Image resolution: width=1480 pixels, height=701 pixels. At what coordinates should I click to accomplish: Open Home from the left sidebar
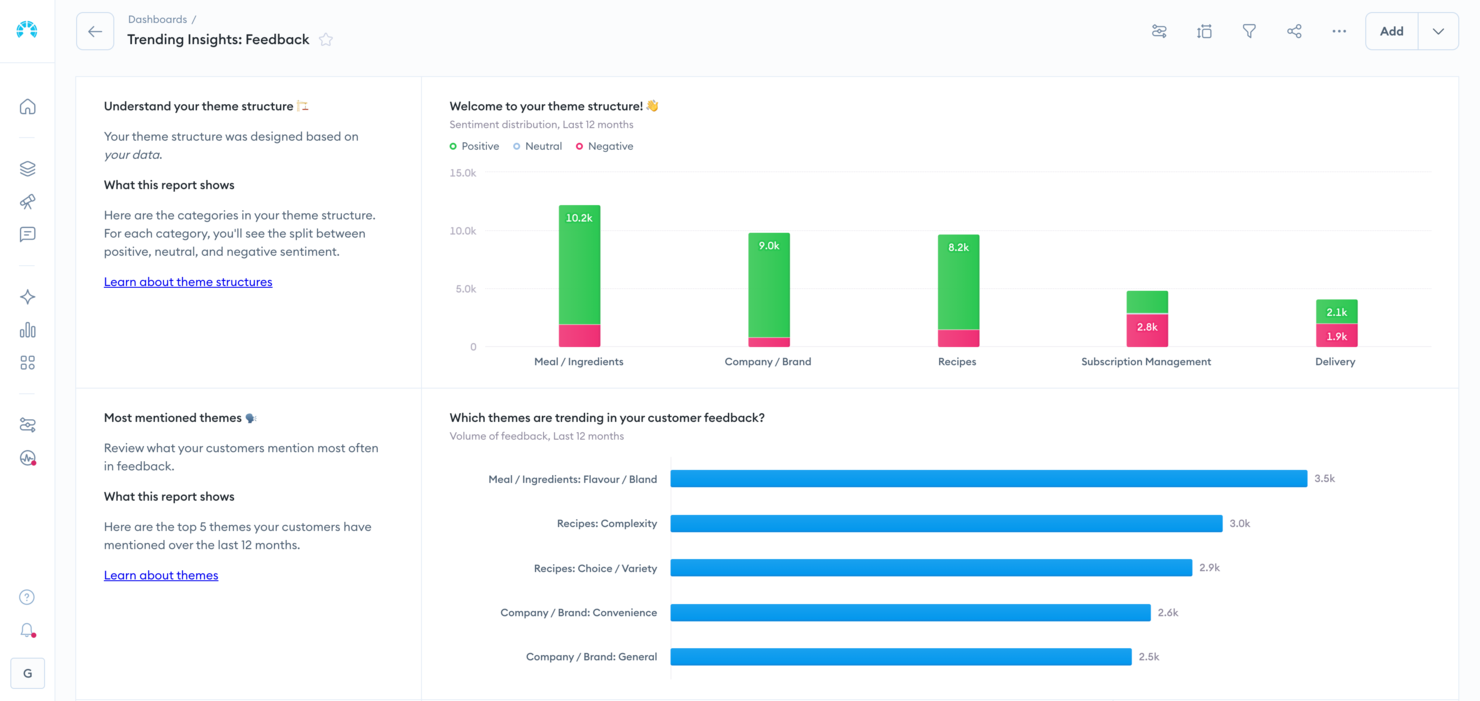coord(27,106)
